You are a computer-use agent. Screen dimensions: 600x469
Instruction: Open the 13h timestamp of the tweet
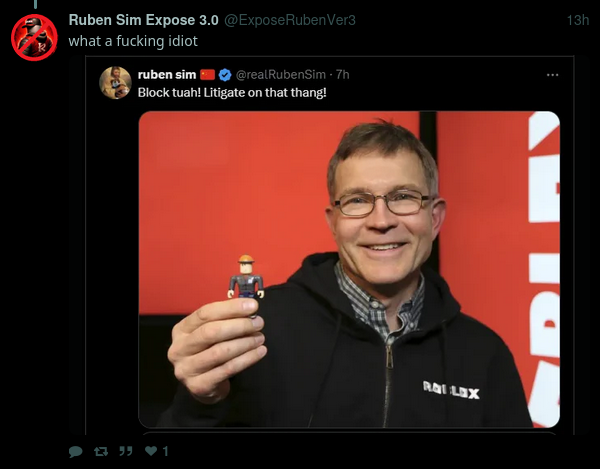click(x=577, y=20)
